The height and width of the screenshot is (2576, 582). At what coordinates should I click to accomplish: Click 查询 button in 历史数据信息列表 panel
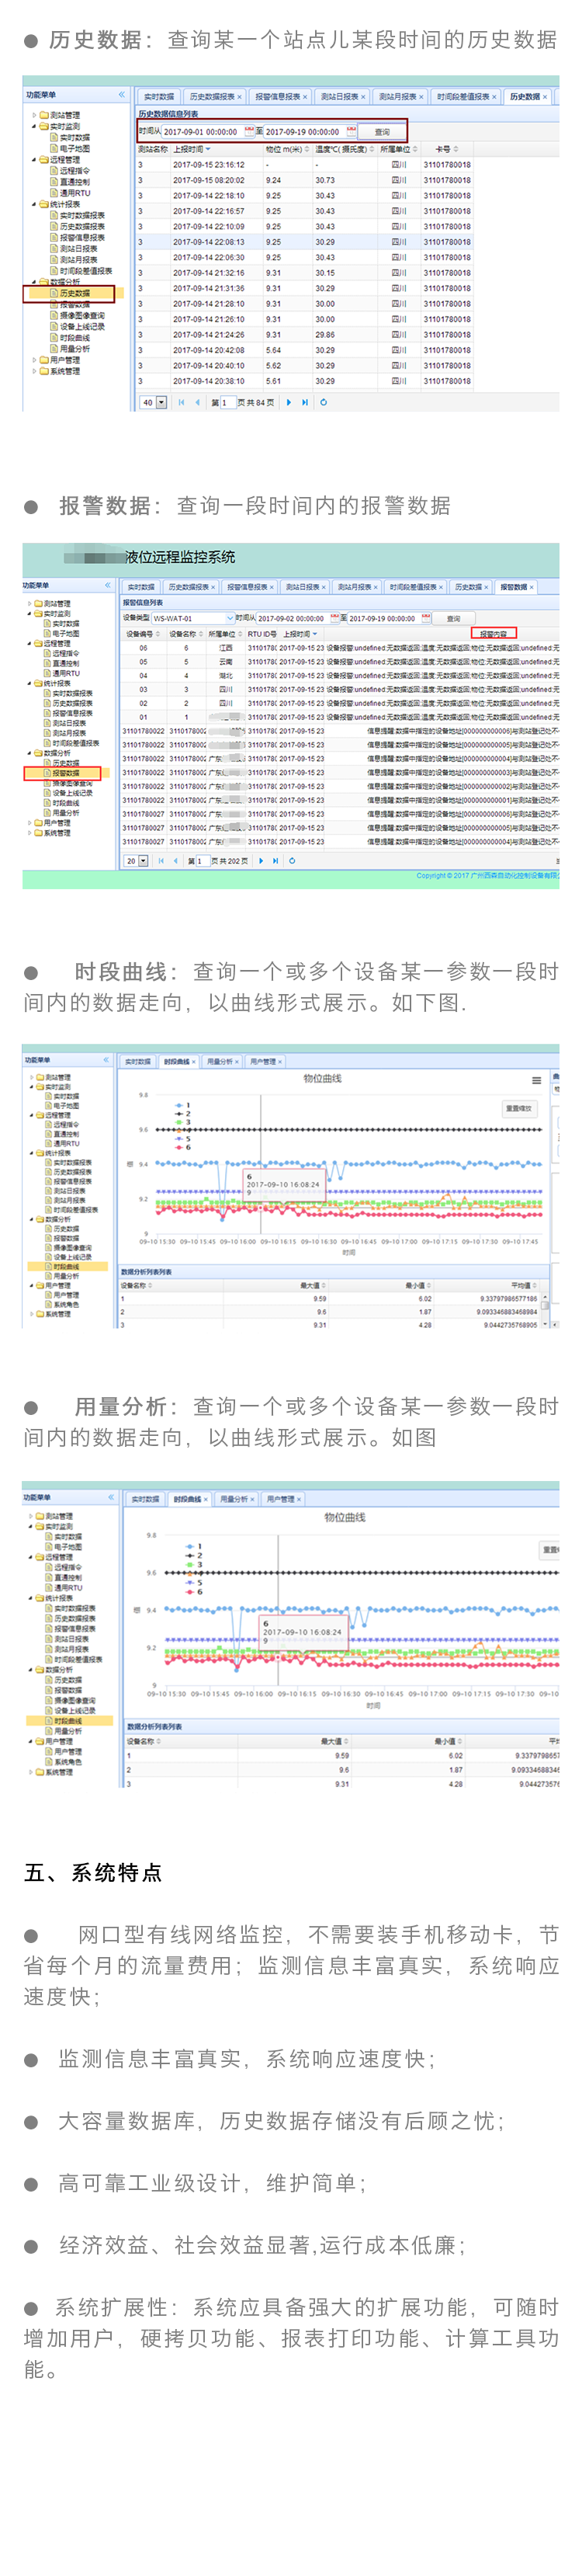click(382, 131)
